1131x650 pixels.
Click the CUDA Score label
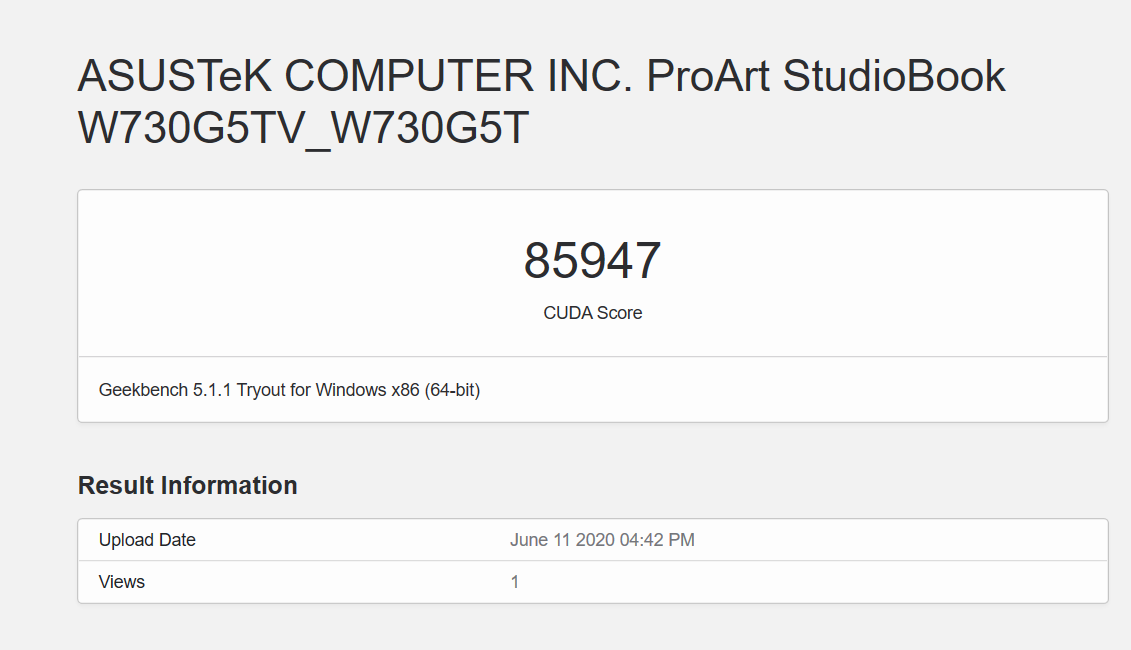[x=592, y=313]
